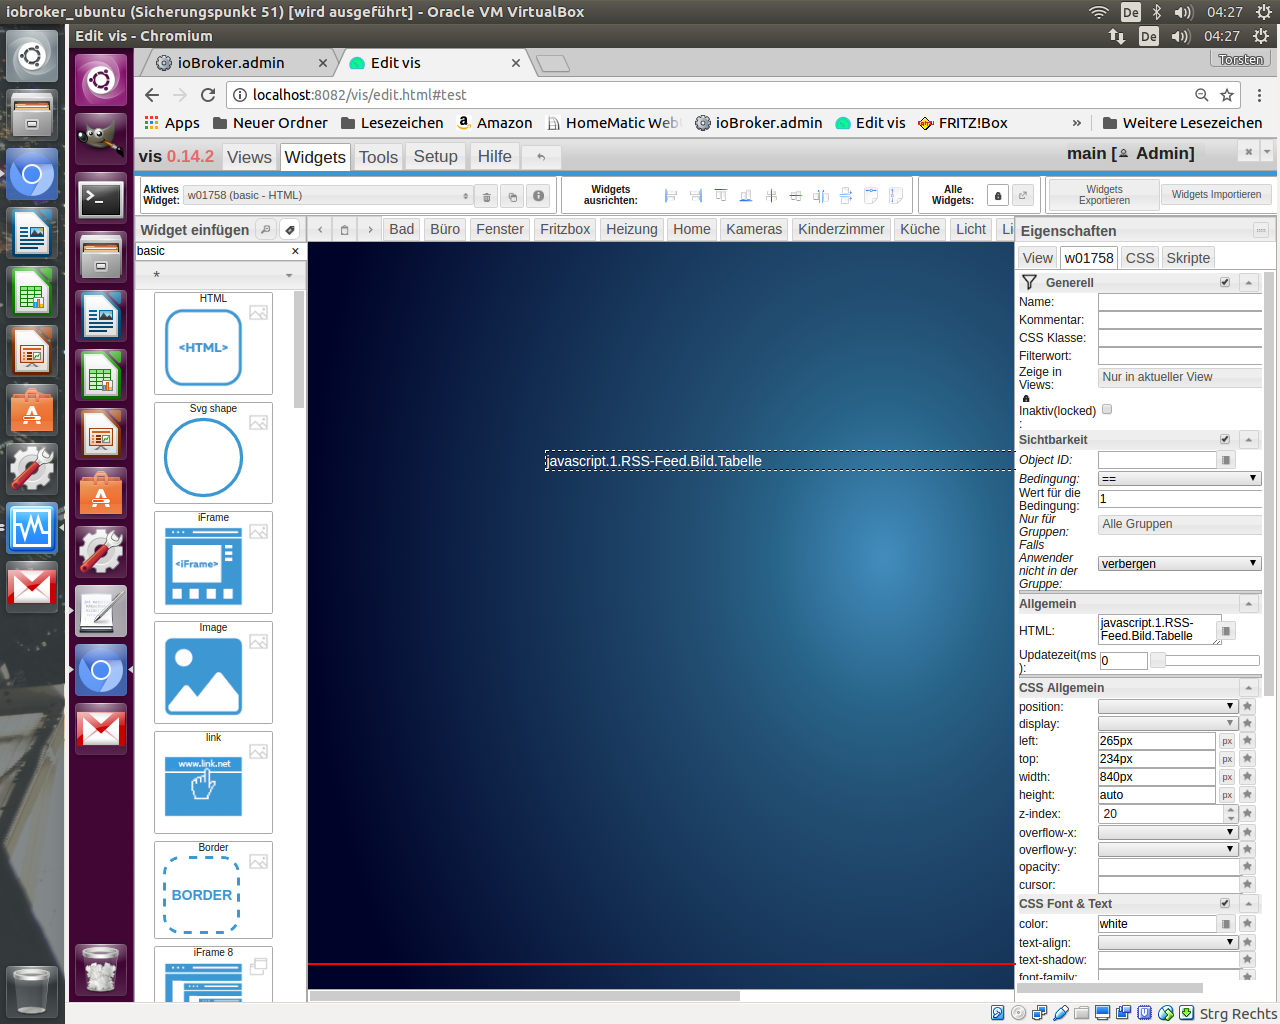Show info for the active widget

click(538, 196)
